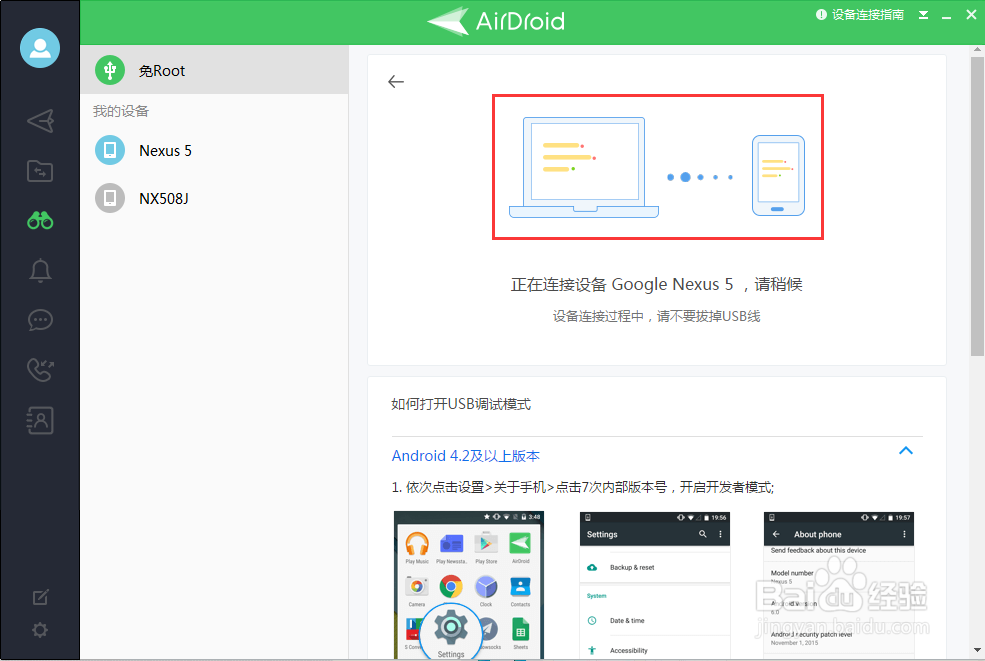Viewport: 985px width, 661px height.
Task: Click the Android 4.2及以上版本 heading
Action: pyautogui.click(x=465, y=456)
